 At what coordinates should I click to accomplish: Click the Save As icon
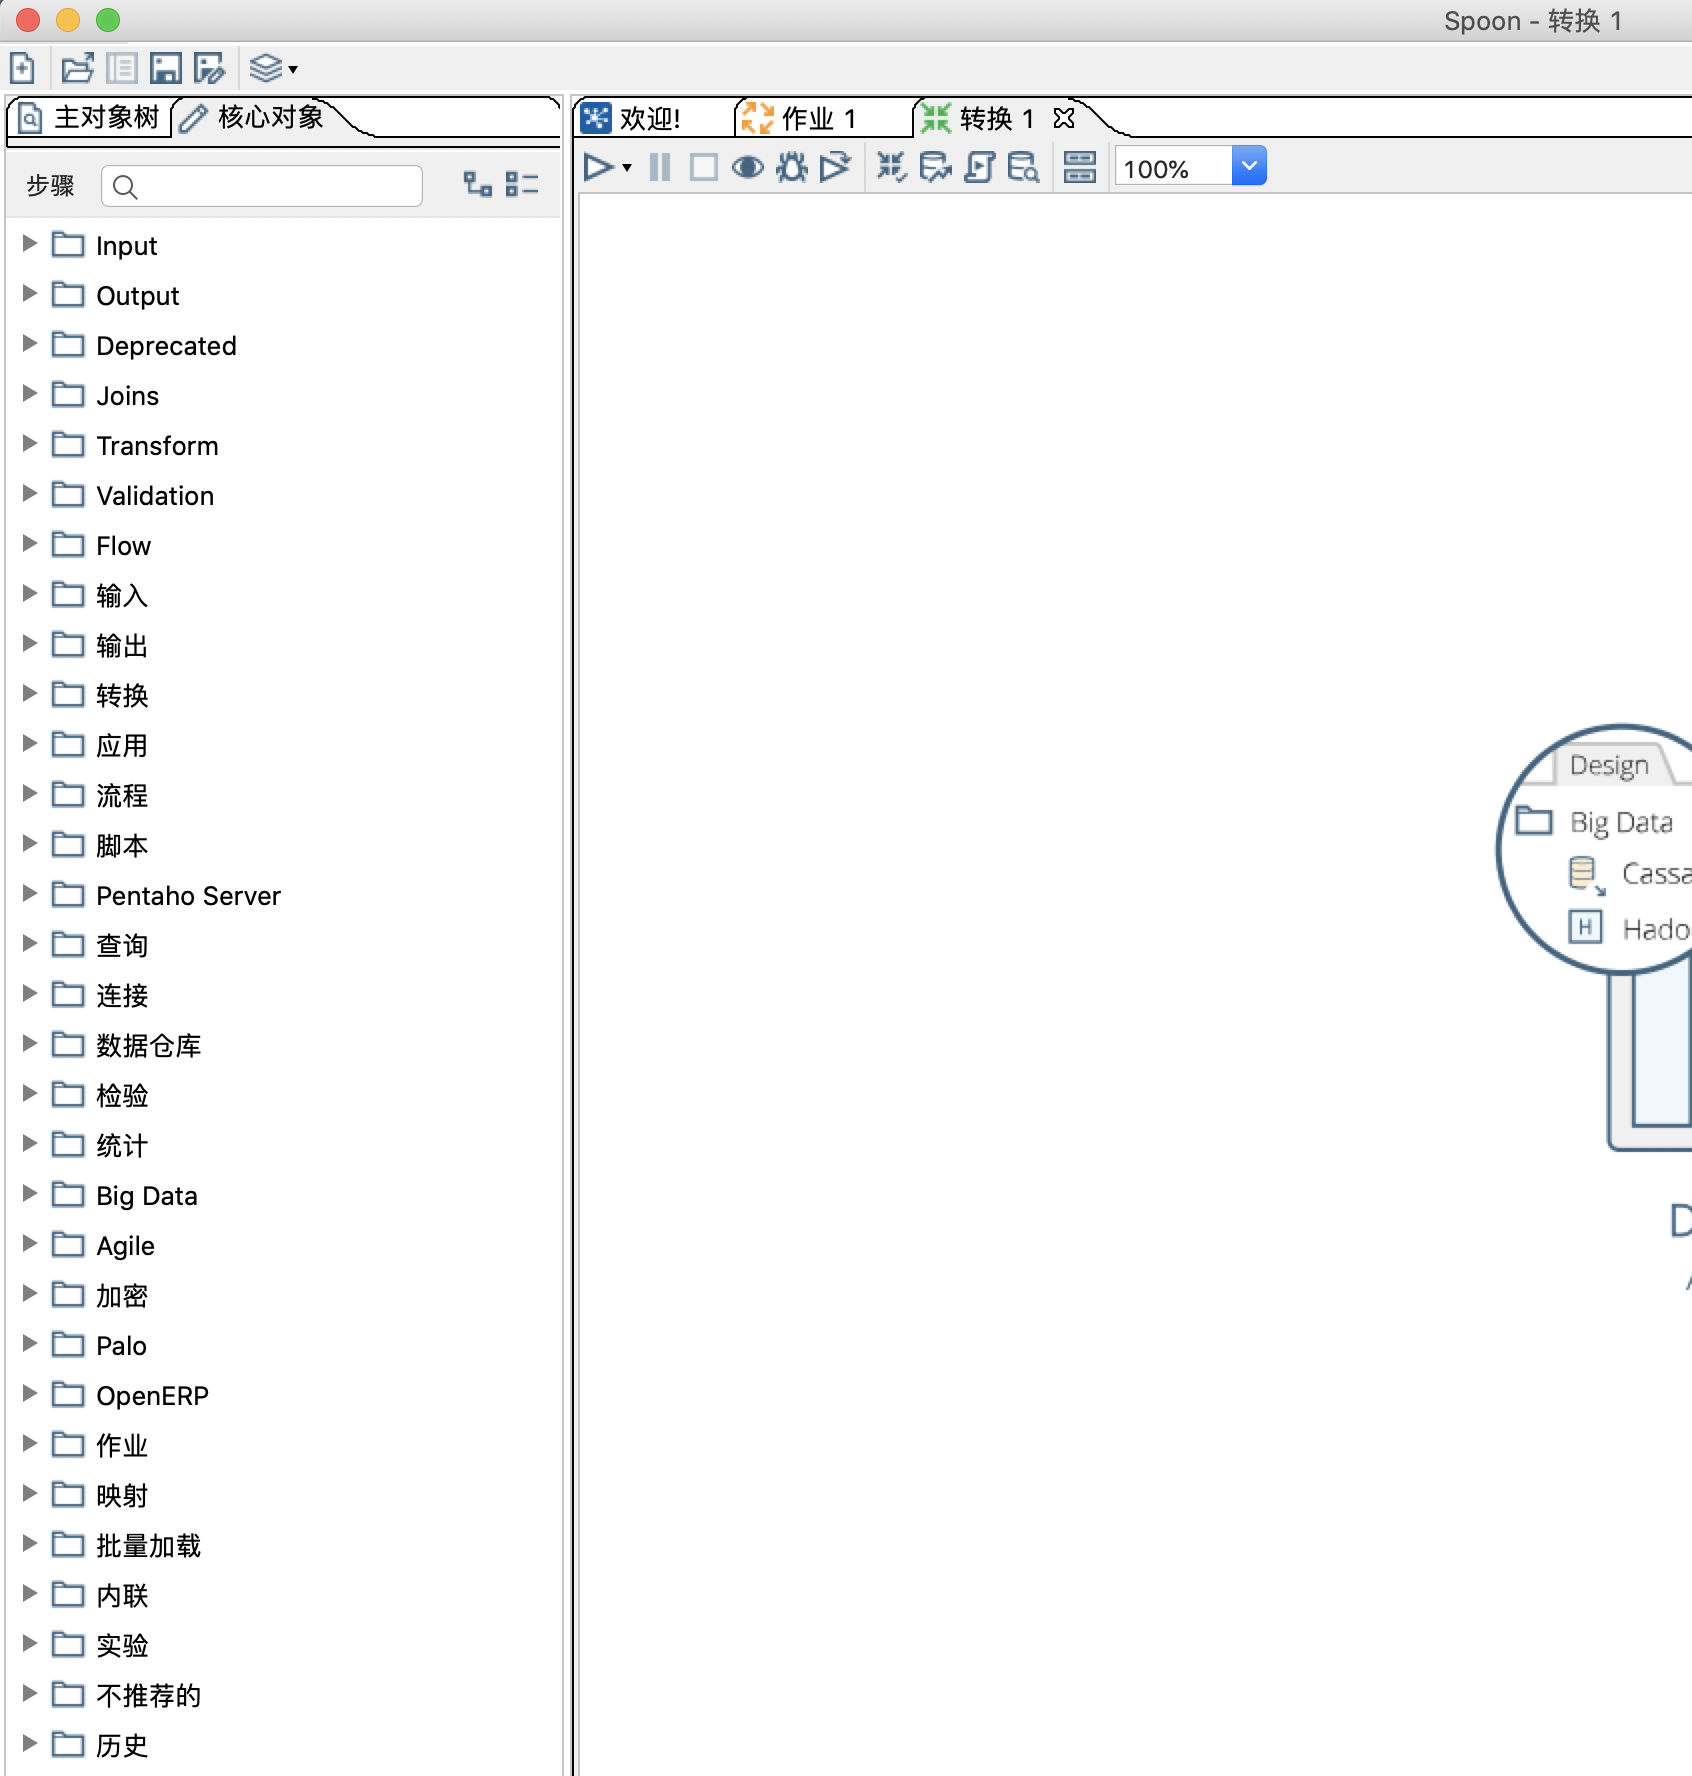209,68
